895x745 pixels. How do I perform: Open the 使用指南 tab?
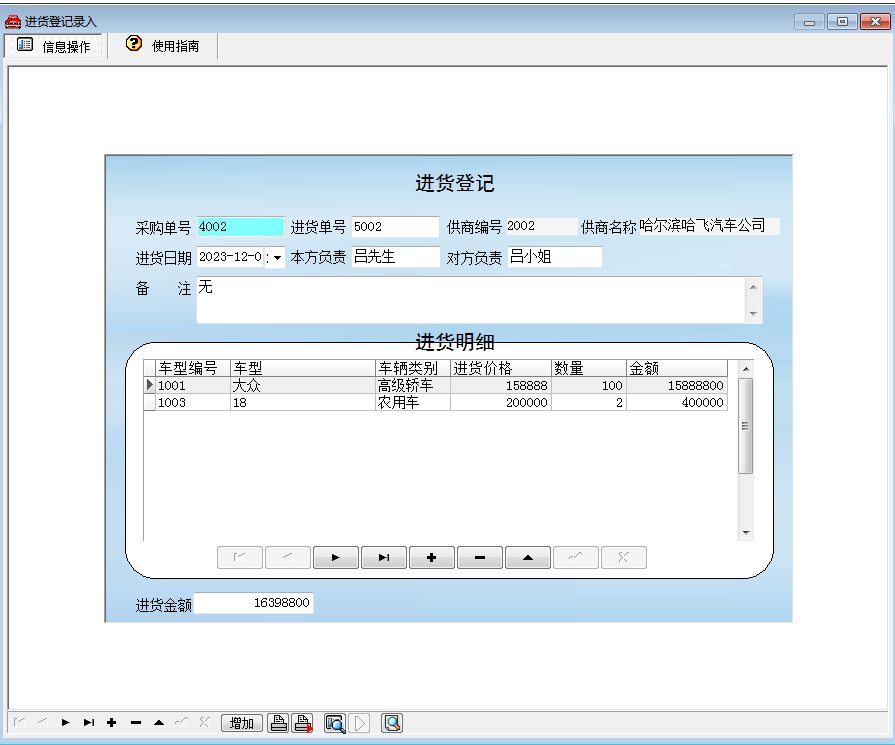162,46
